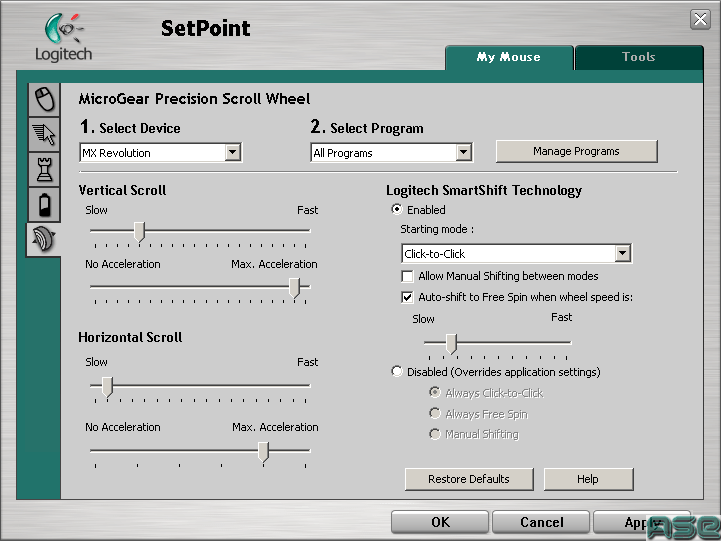Click the Cancel button
This screenshot has height=541, width=721.
point(541,522)
